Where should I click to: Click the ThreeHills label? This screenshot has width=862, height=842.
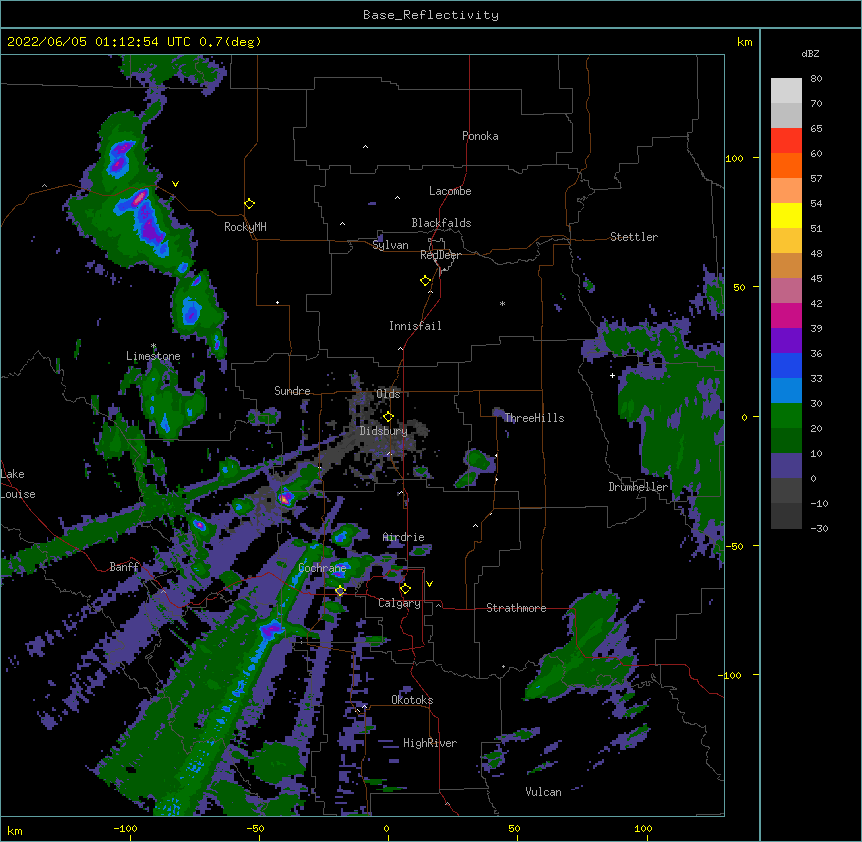[x=534, y=418]
